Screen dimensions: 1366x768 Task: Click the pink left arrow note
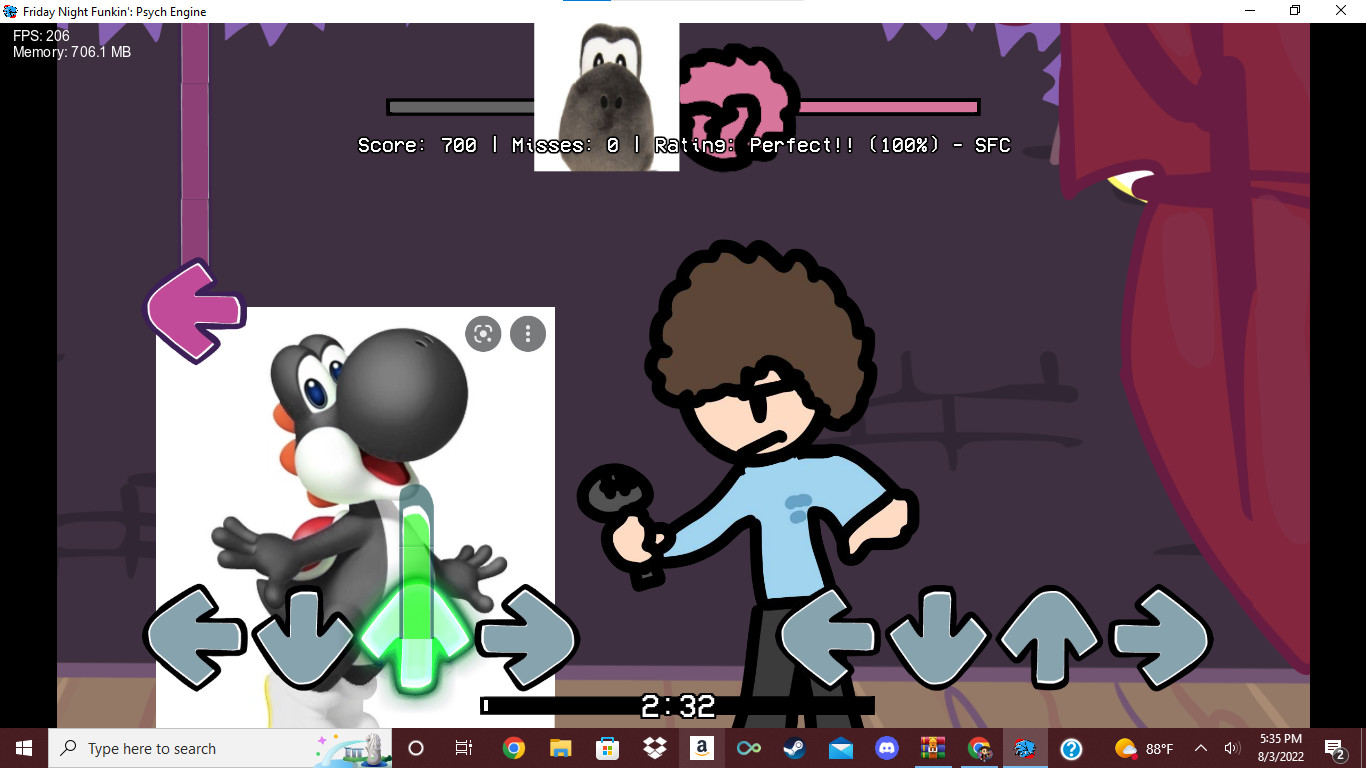click(x=196, y=311)
